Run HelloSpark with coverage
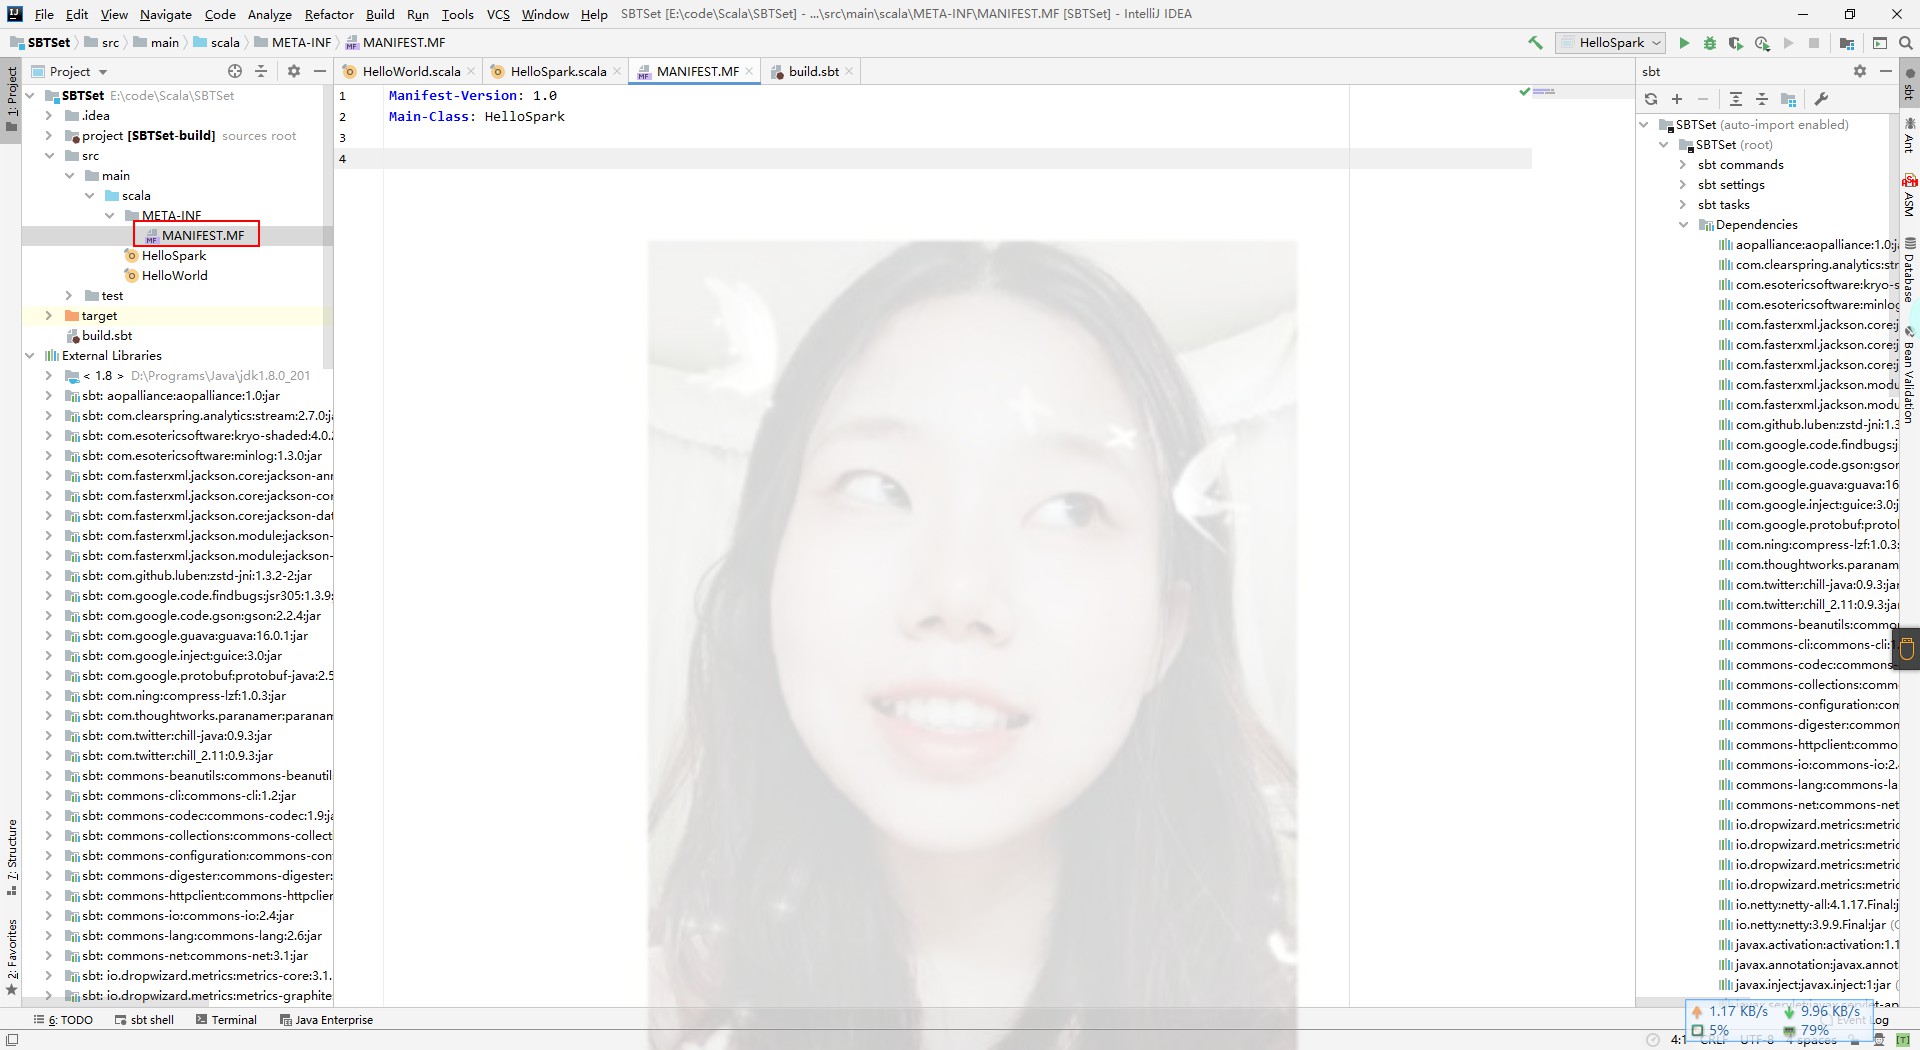 click(x=1737, y=43)
